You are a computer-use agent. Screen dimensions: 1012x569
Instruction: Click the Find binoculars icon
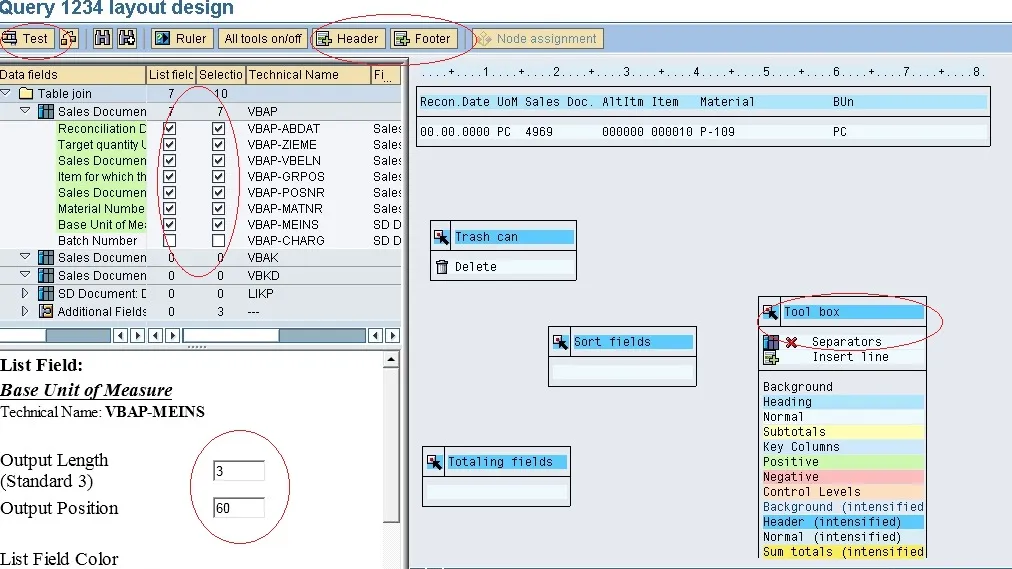click(x=102, y=39)
